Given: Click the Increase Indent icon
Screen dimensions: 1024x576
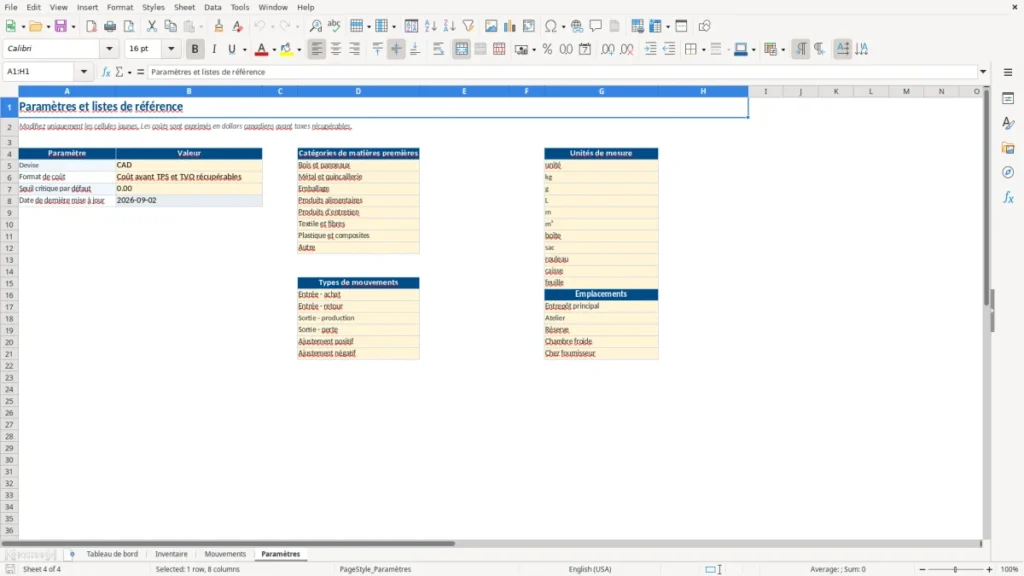Looking at the screenshot, I should click(x=650, y=49).
